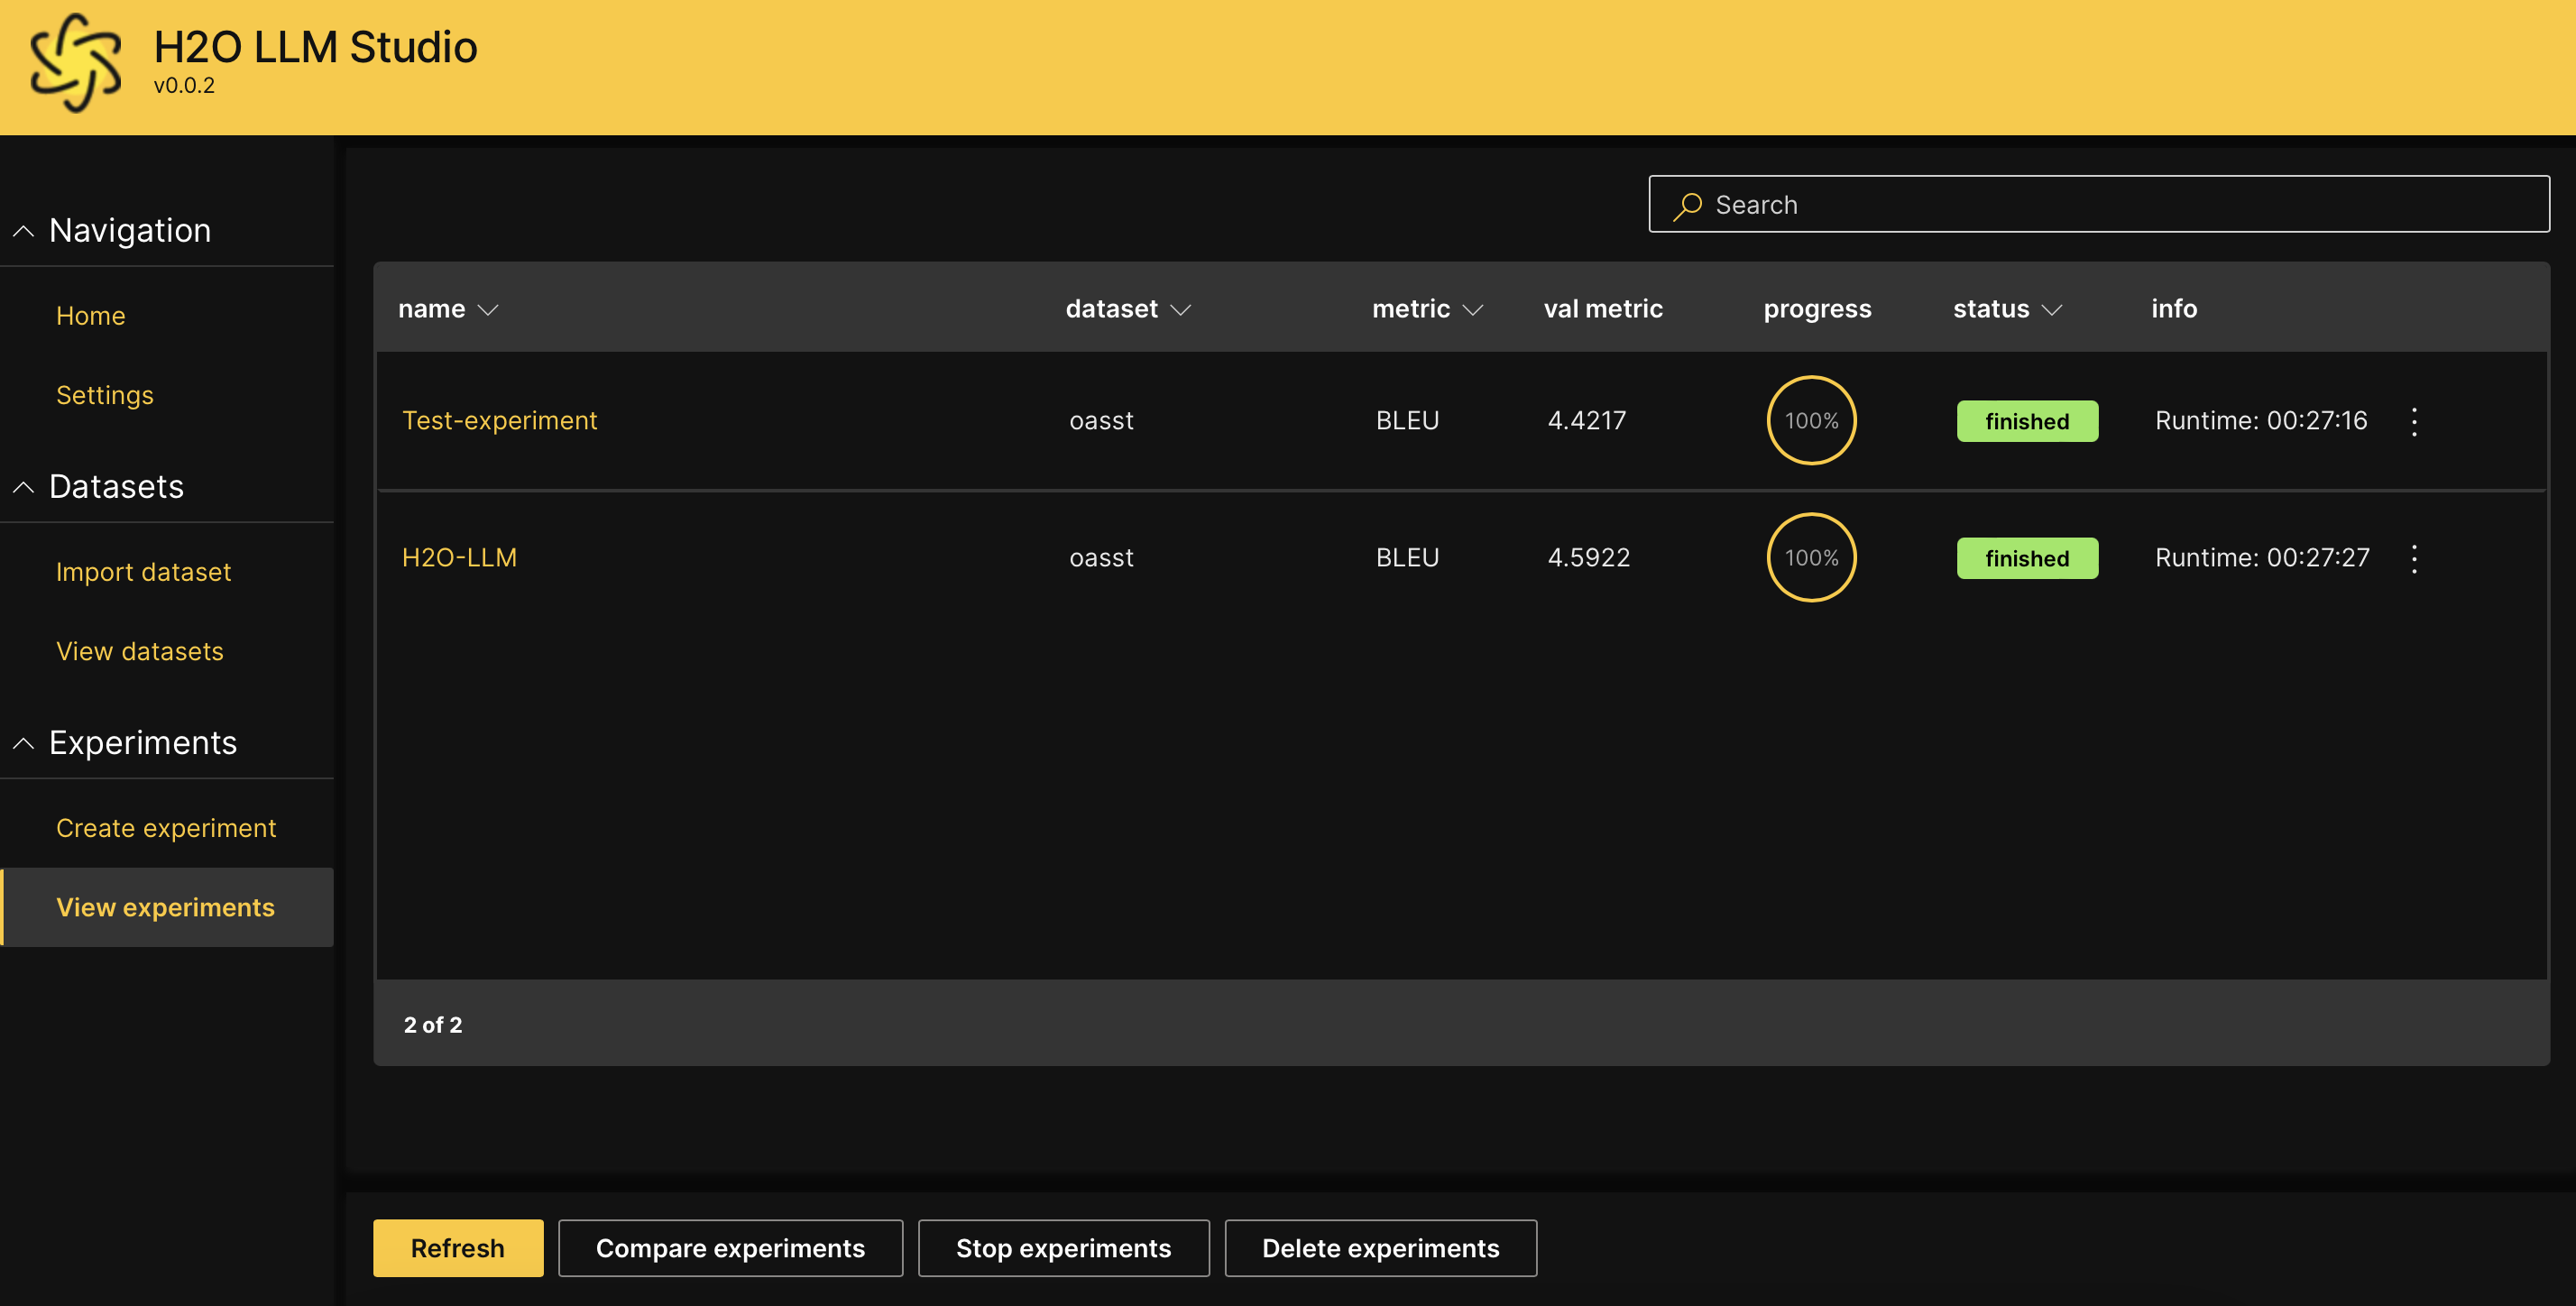Collapse the Datasets section
2576x1306 pixels.
(x=23, y=487)
